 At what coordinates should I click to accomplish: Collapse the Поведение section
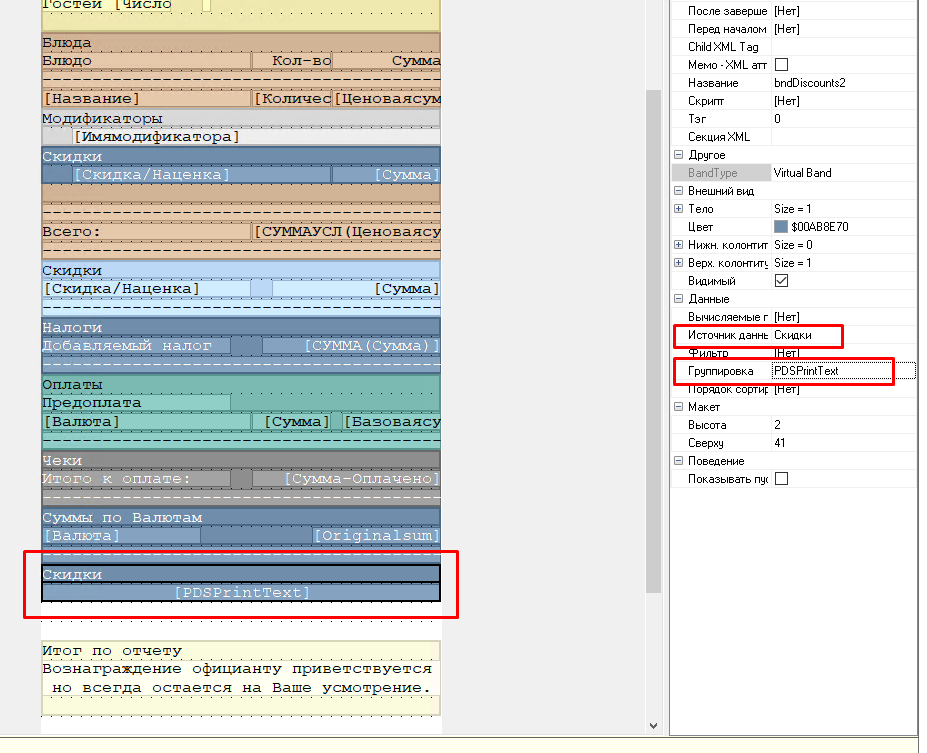pyautogui.click(x=679, y=461)
